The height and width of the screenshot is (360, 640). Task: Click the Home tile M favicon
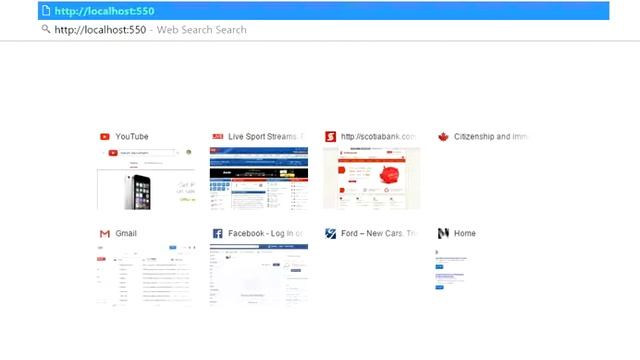[x=443, y=233]
